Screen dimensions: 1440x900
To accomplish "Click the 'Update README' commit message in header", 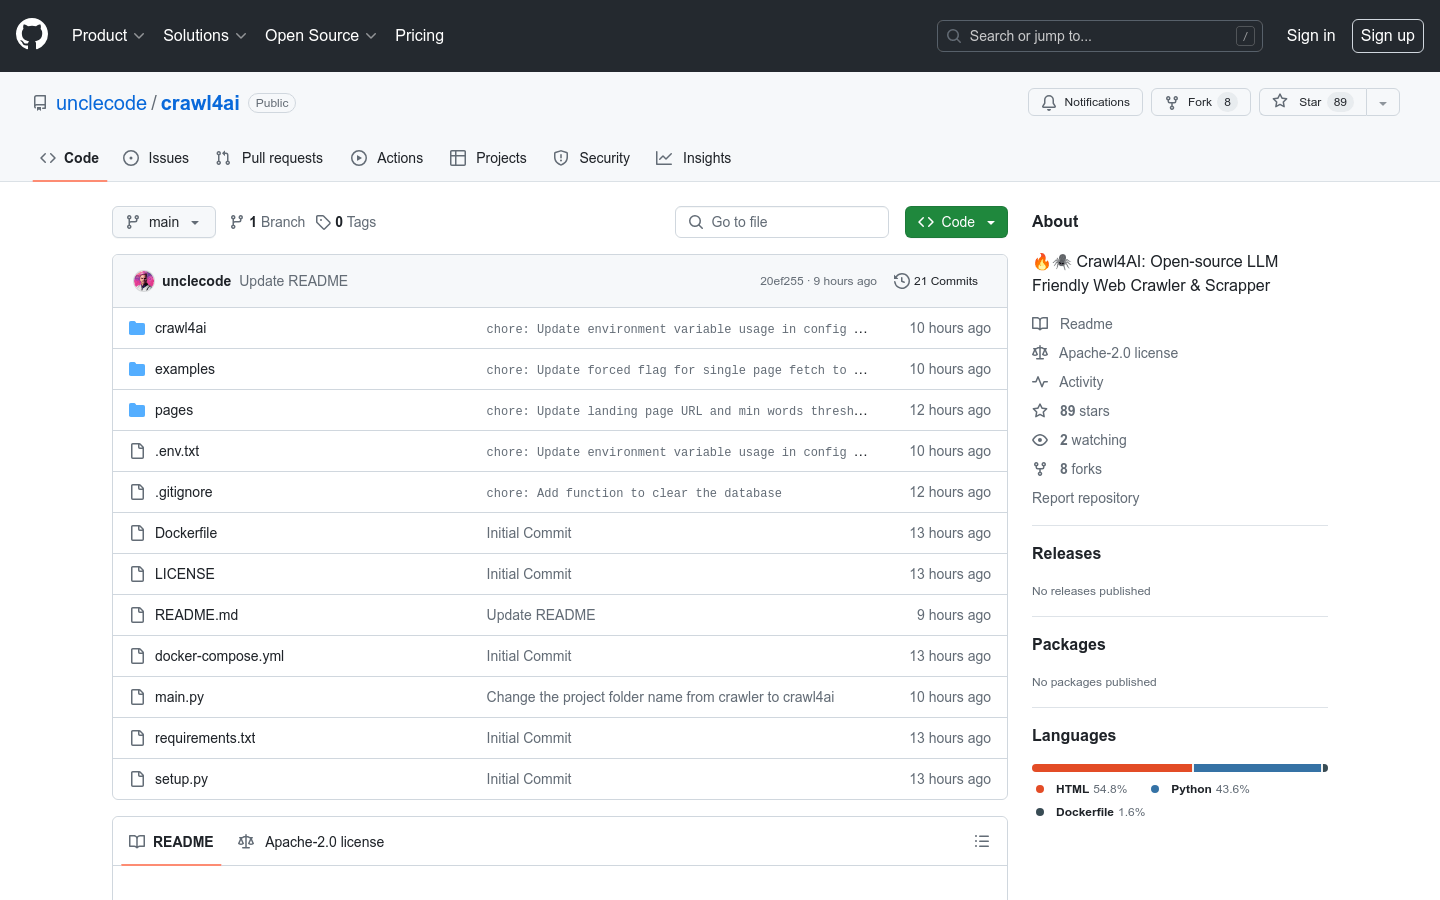I will pos(293,281).
